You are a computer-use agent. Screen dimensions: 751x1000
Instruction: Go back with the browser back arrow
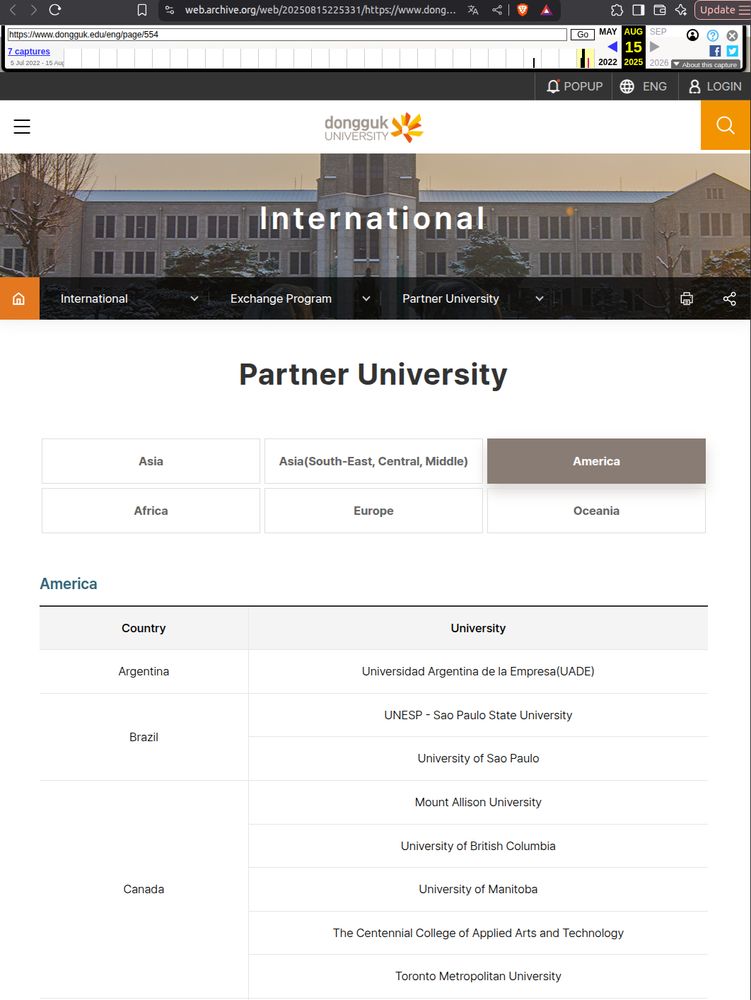click(x=12, y=10)
